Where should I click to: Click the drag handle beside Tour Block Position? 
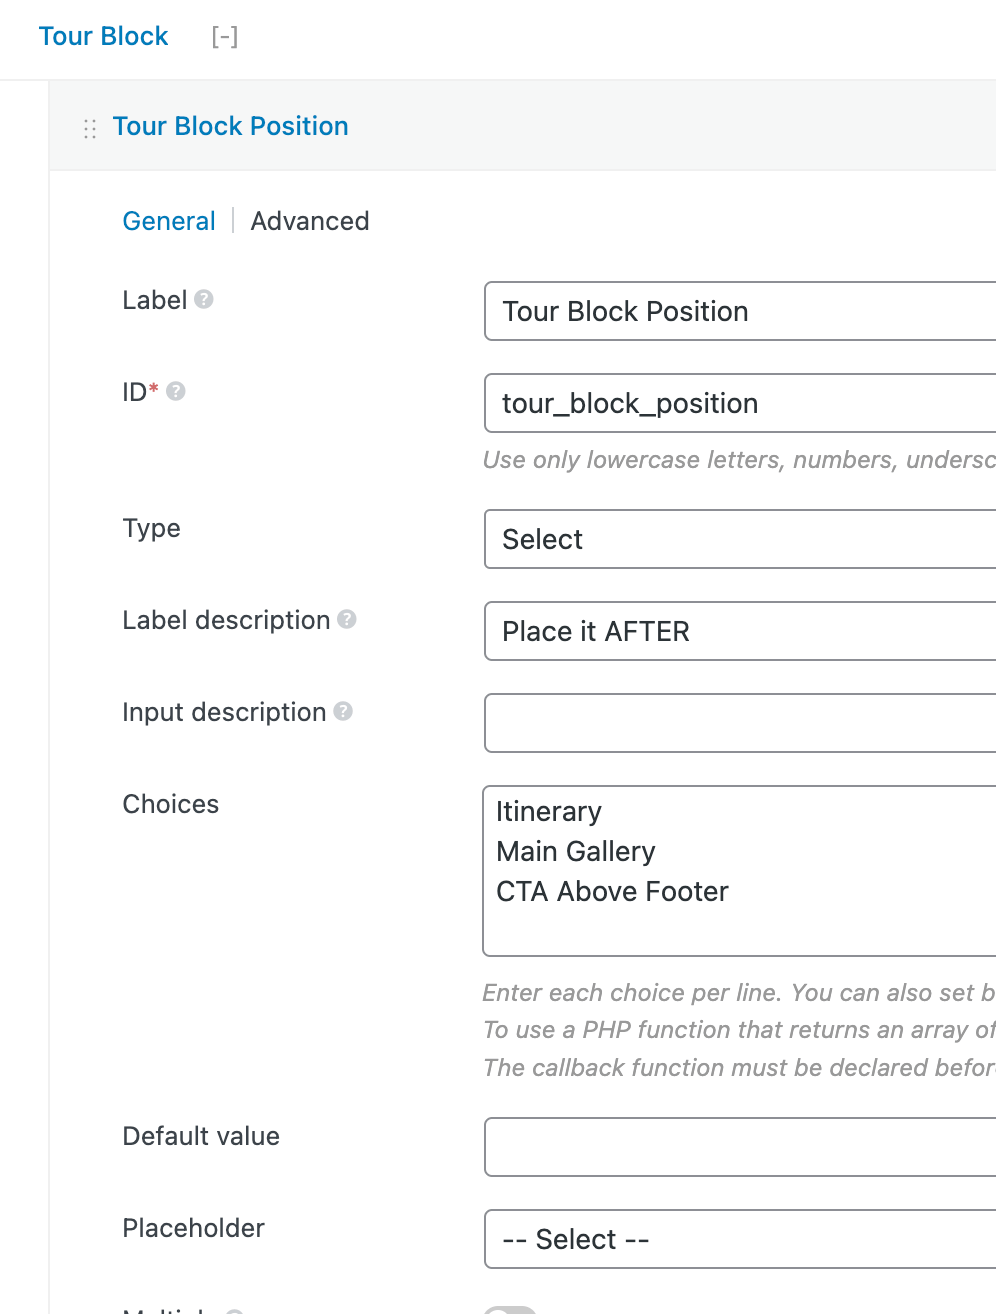coord(90,128)
